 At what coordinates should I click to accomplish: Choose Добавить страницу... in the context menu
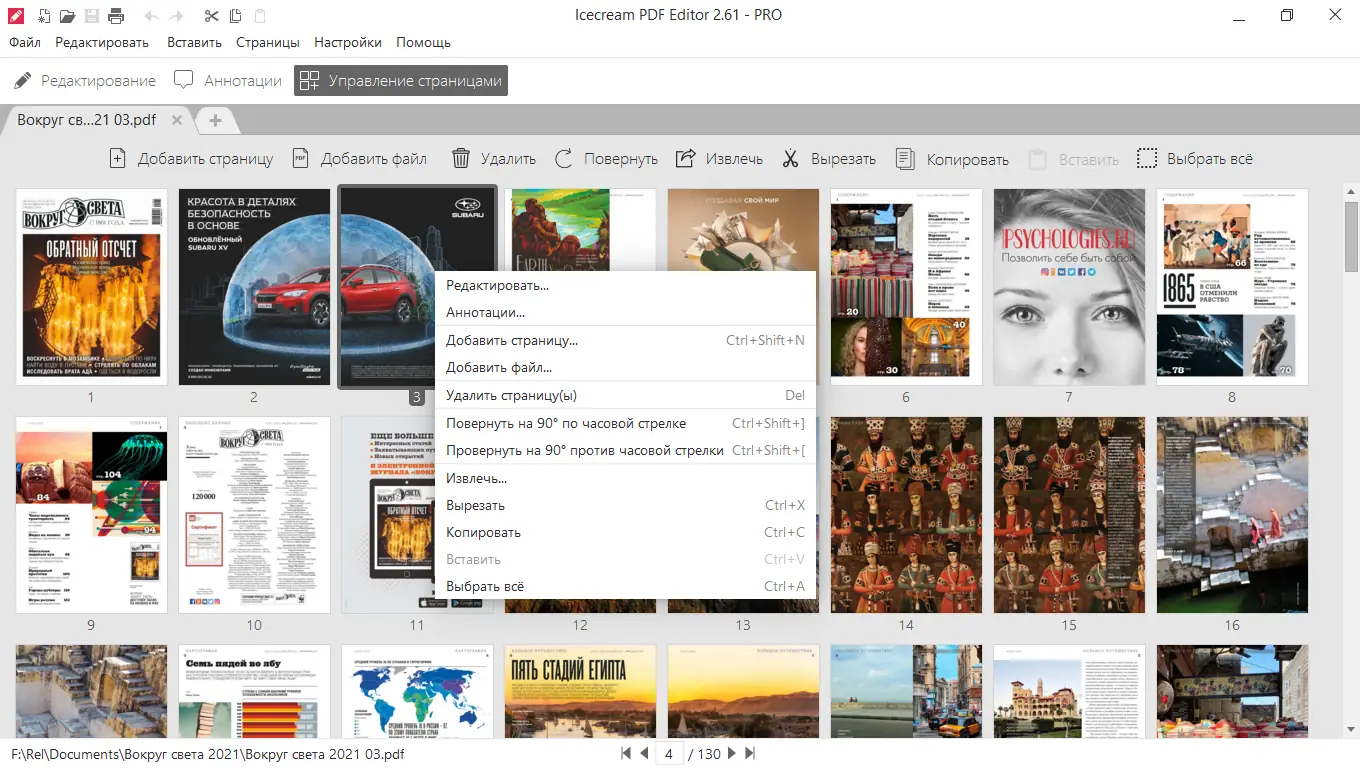[625, 340]
